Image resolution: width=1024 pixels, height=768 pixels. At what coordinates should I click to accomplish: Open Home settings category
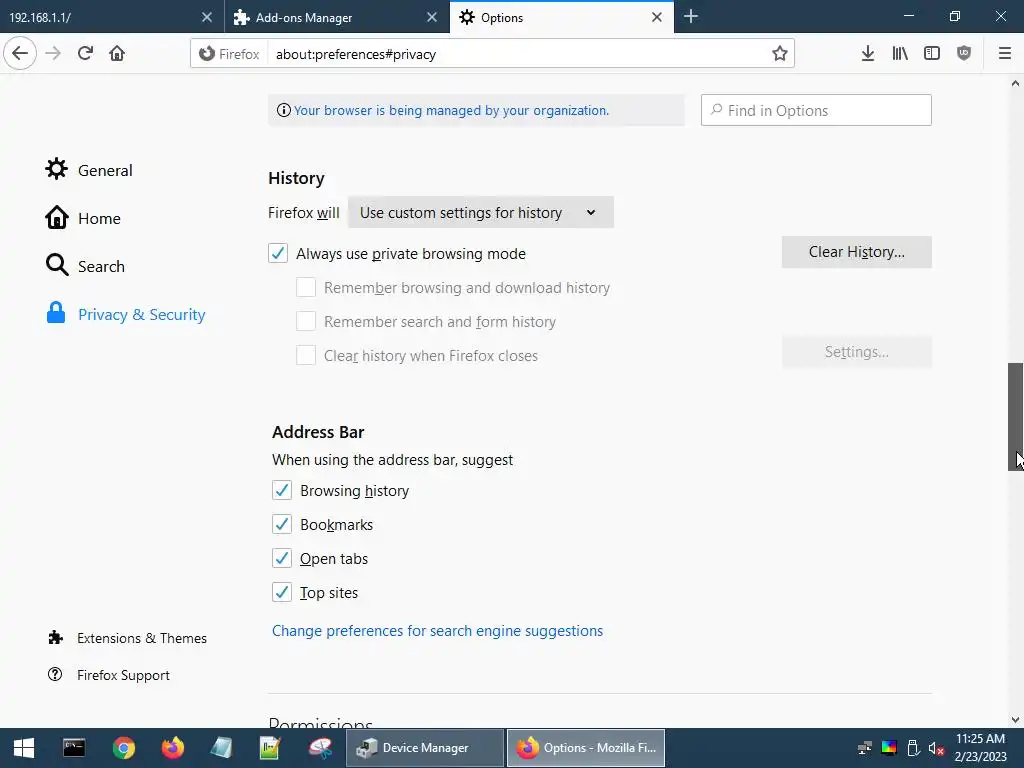tap(83, 218)
